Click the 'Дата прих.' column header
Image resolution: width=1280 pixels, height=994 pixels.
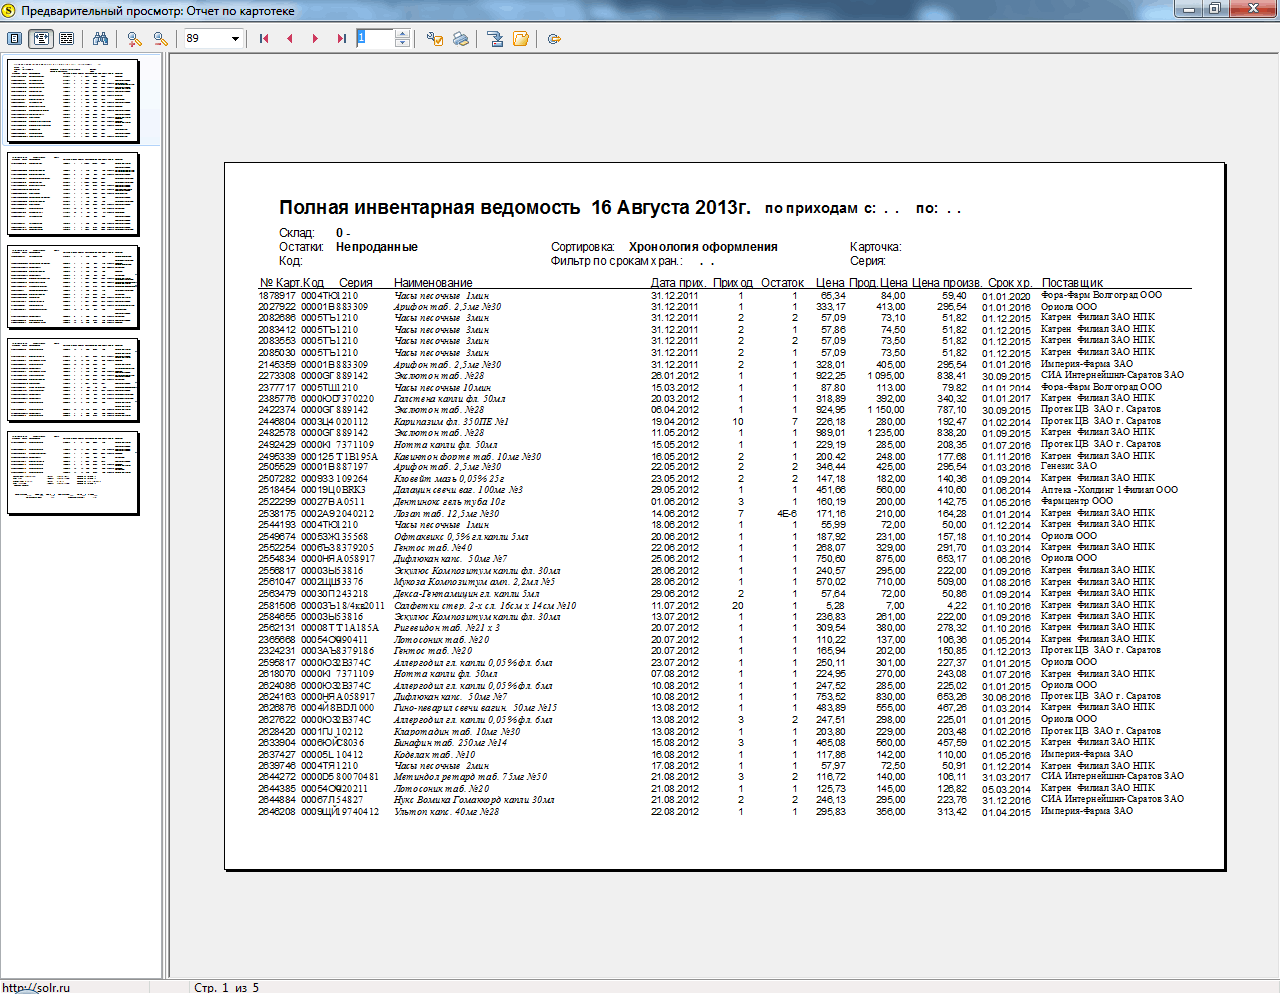pyautogui.click(x=678, y=283)
